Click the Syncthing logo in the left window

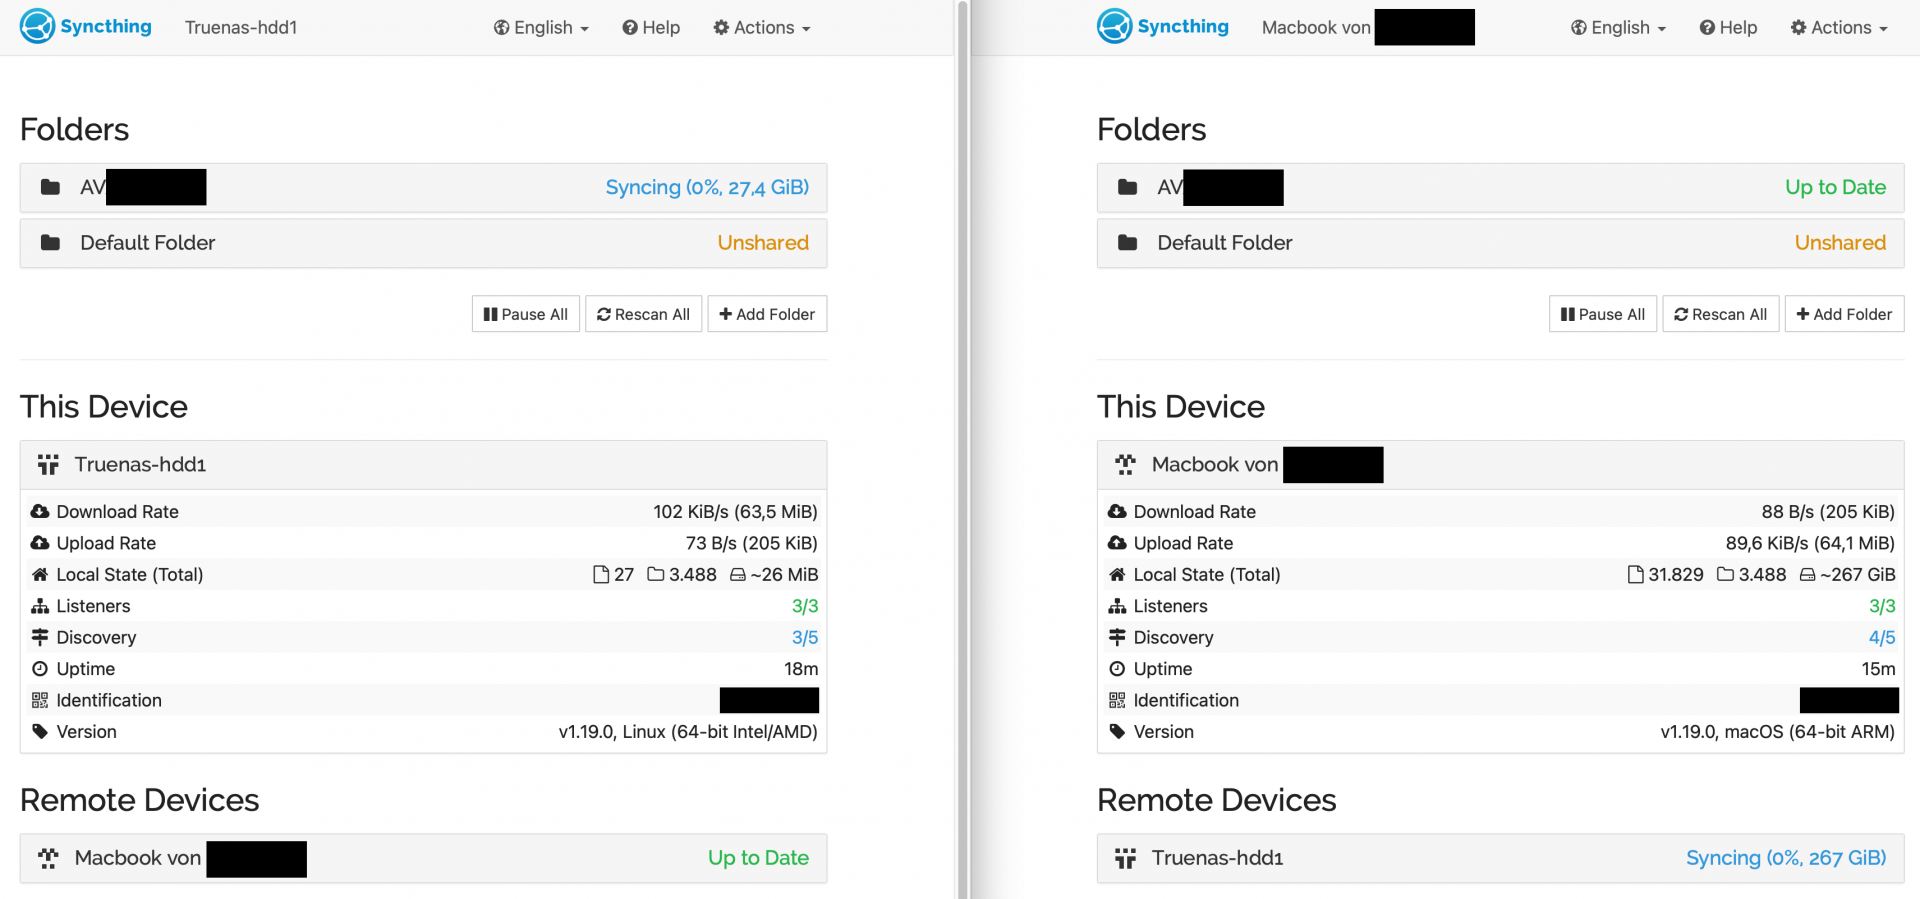(86, 27)
